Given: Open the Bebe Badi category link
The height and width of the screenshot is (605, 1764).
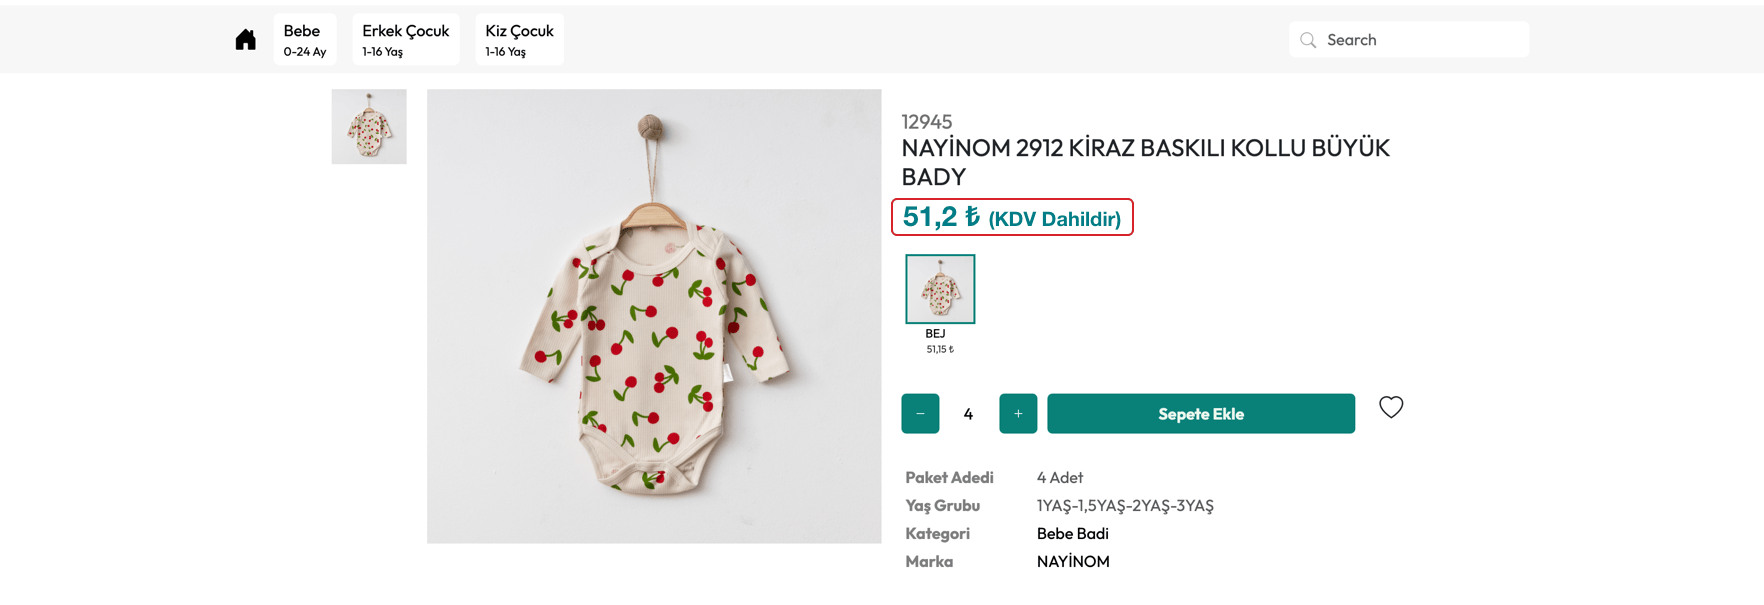Looking at the screenshot, I should click(1072, 534).
